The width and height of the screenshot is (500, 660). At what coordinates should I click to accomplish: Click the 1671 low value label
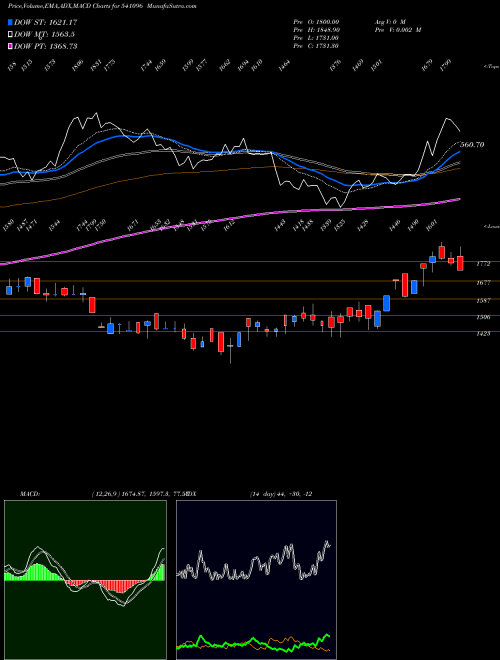pos(133,225)
